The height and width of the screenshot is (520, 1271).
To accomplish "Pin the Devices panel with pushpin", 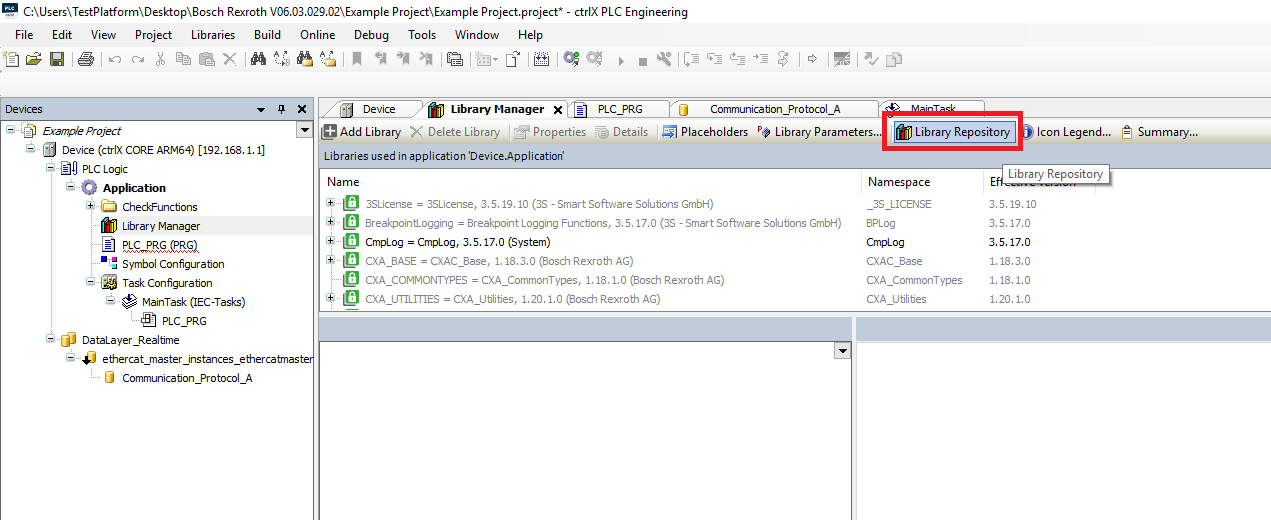I will [x=281, y=109].
